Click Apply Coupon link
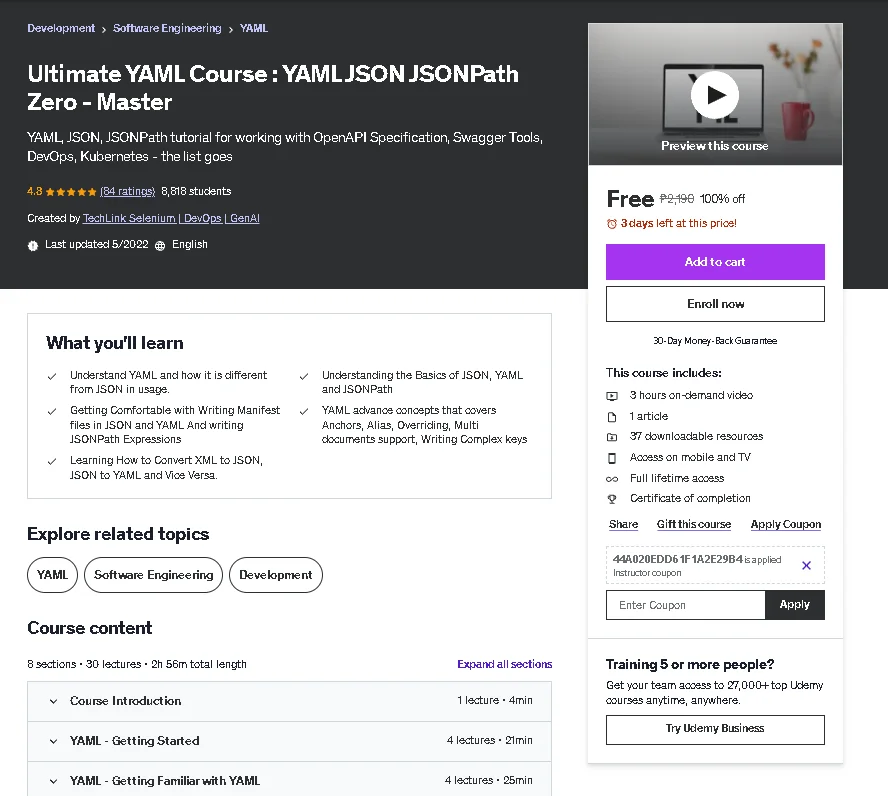This screenshot has height=796, width=888. pyautogui.click(x=785, y=524)
